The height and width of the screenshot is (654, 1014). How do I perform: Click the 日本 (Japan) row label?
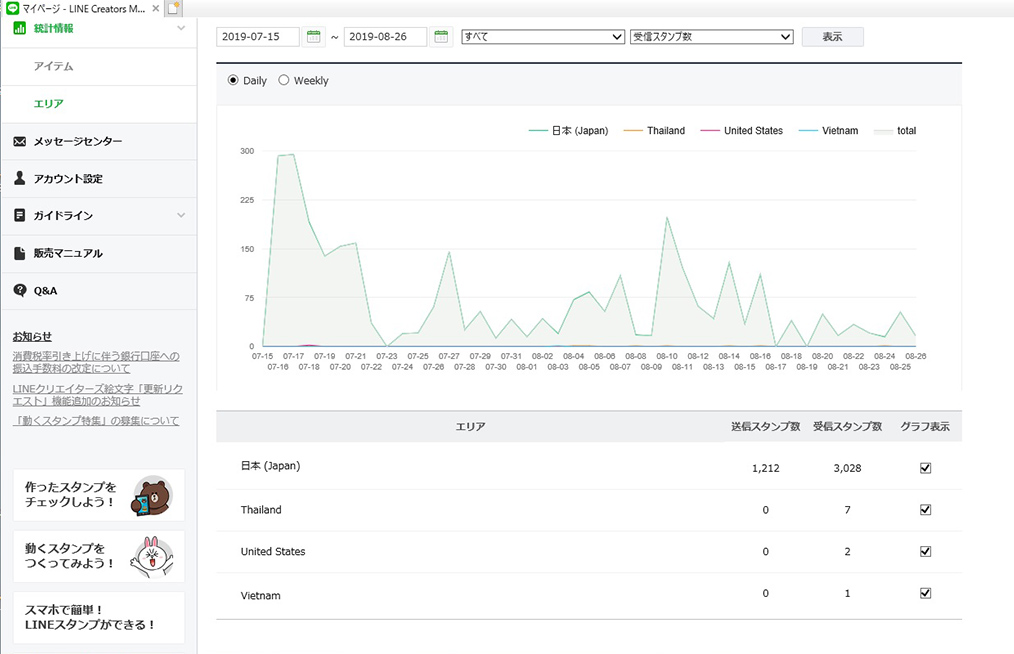[x=270, y=466]
